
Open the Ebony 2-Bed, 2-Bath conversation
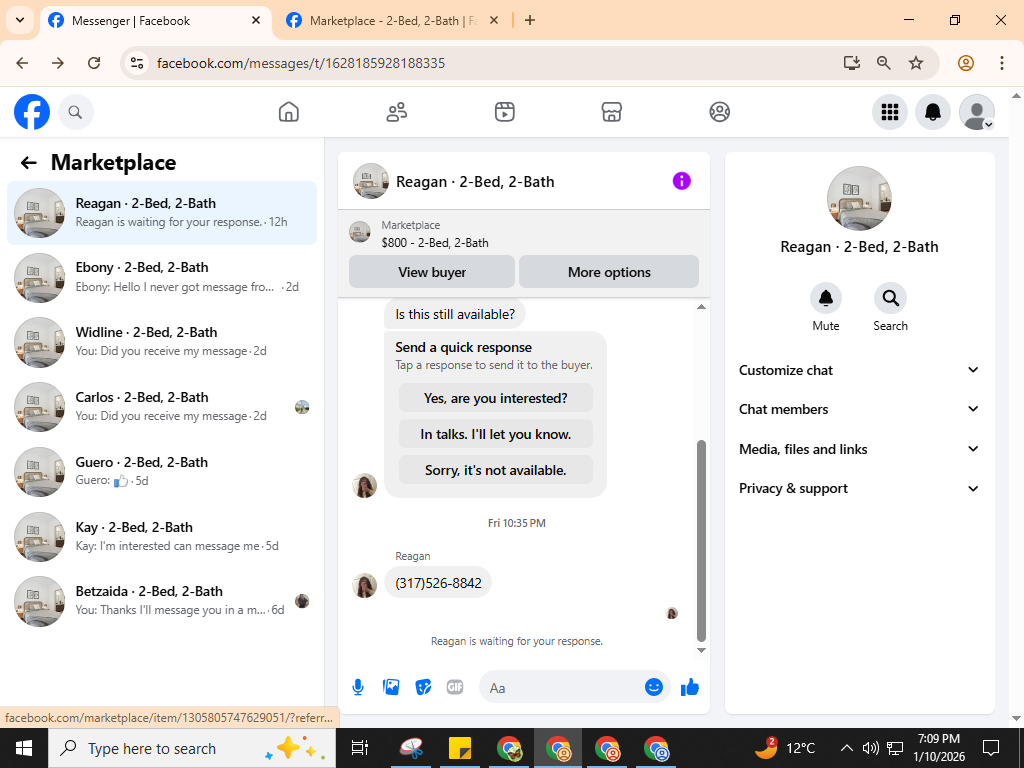162,278
